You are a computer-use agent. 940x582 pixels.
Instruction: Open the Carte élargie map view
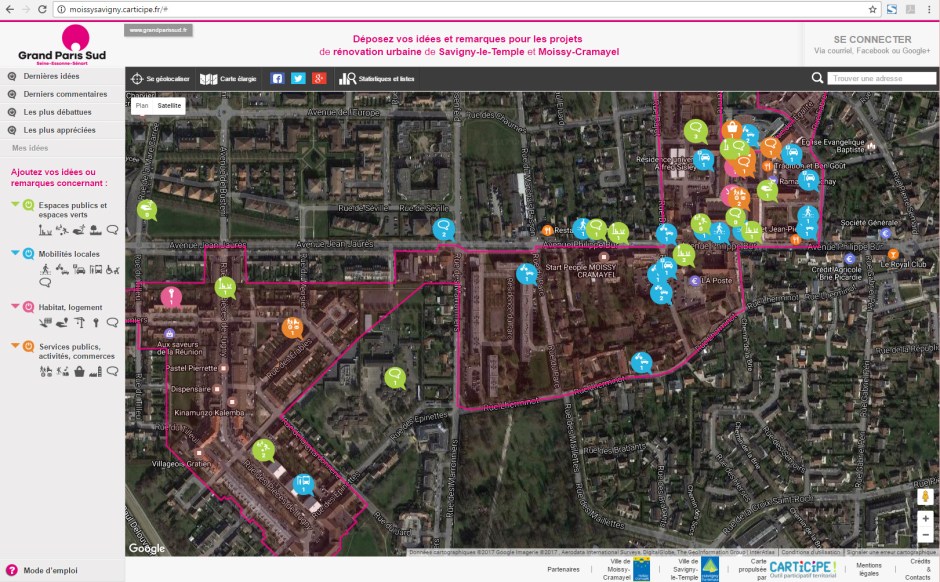(x=208, y=79)
